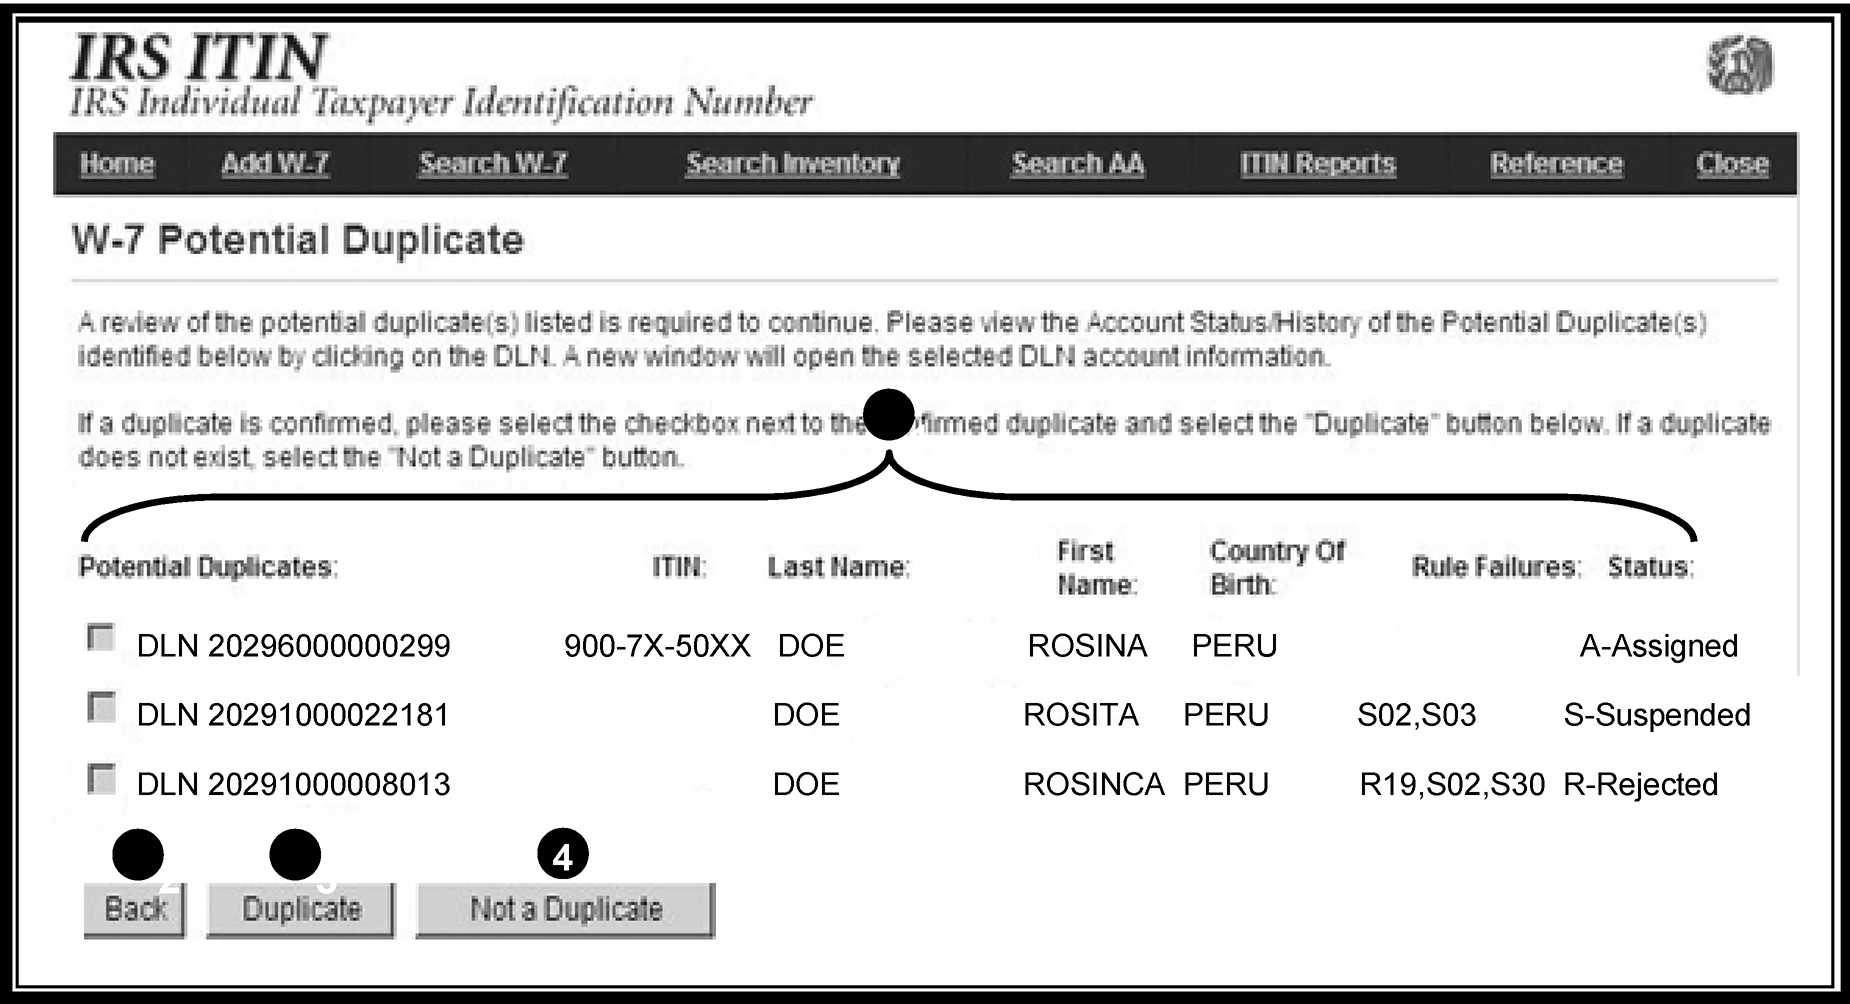Select Search Inventory in the navigation bar
1850x1004 pixels.
[x=792, y=164]
